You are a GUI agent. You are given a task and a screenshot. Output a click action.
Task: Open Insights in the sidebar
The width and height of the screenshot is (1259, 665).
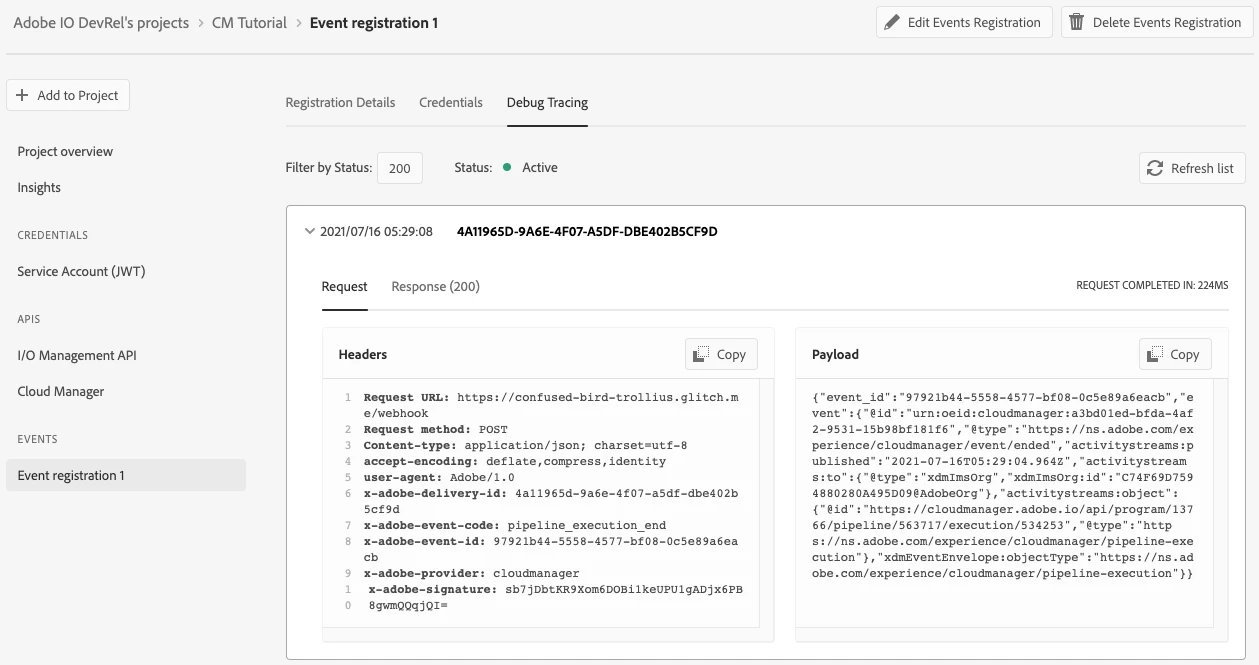tap(39, 187)
